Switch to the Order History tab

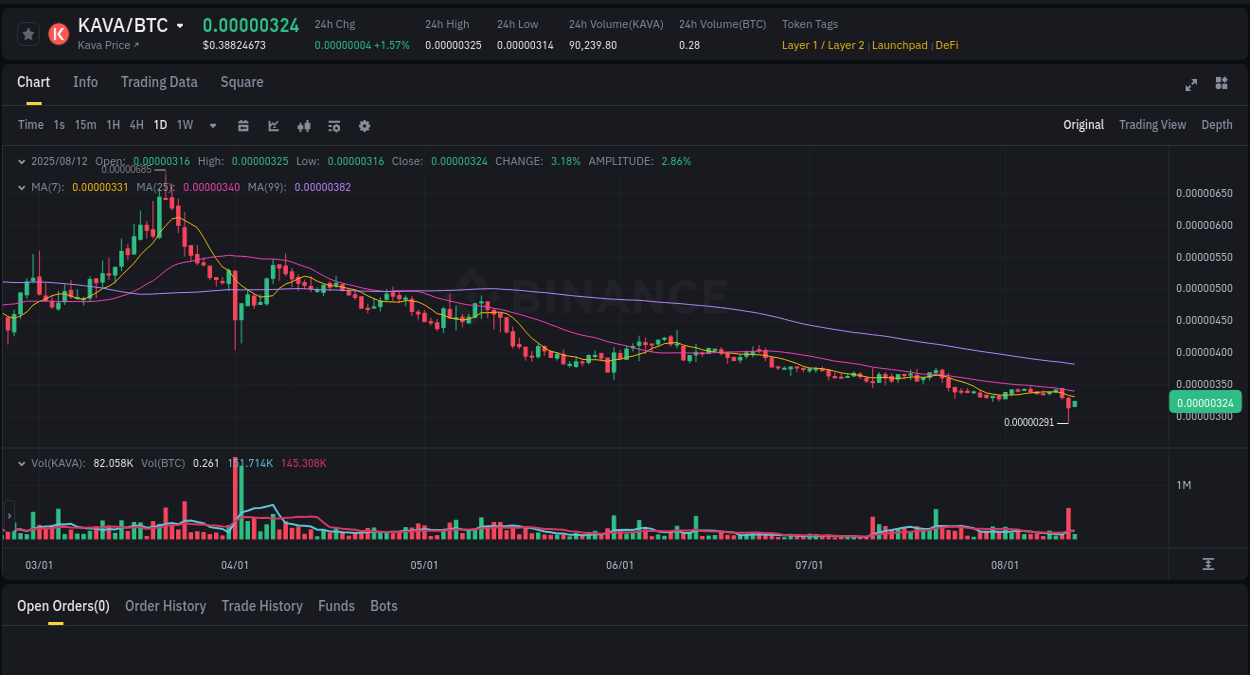(165, 606)
